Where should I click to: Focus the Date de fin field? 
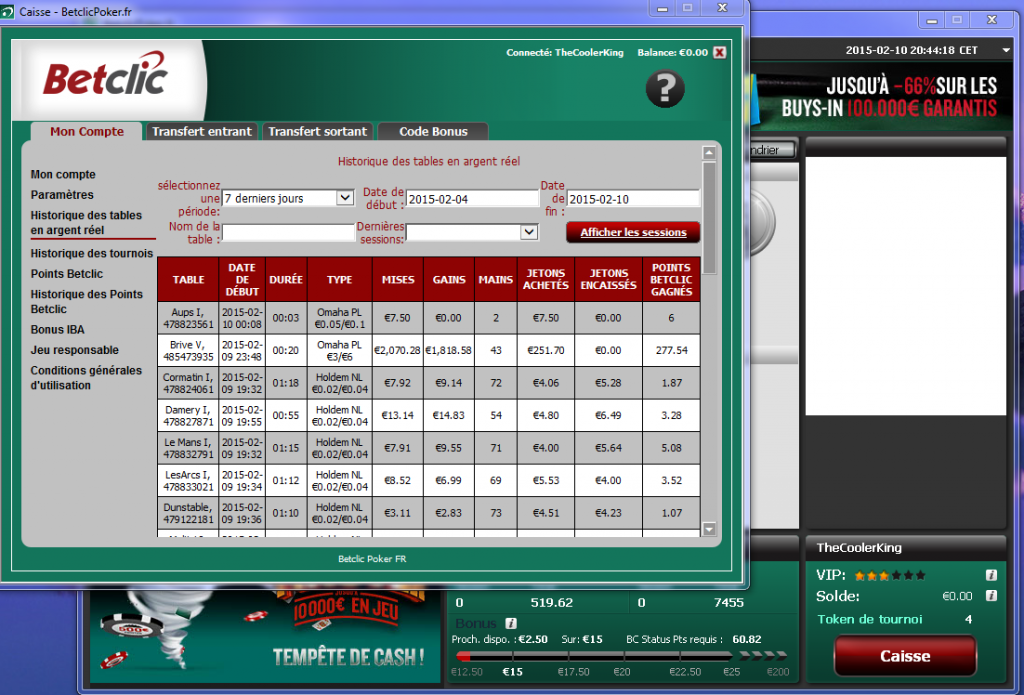click(633, 199)
